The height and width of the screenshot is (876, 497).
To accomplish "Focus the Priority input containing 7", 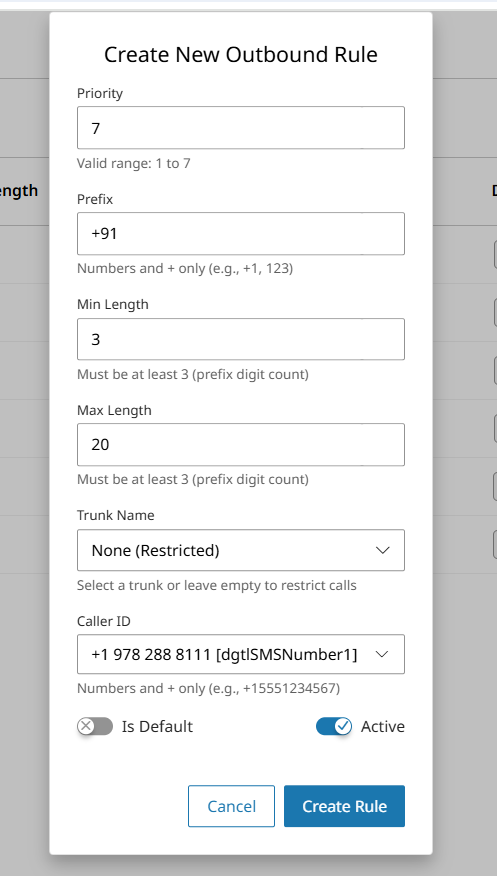I will click(241, 128).
